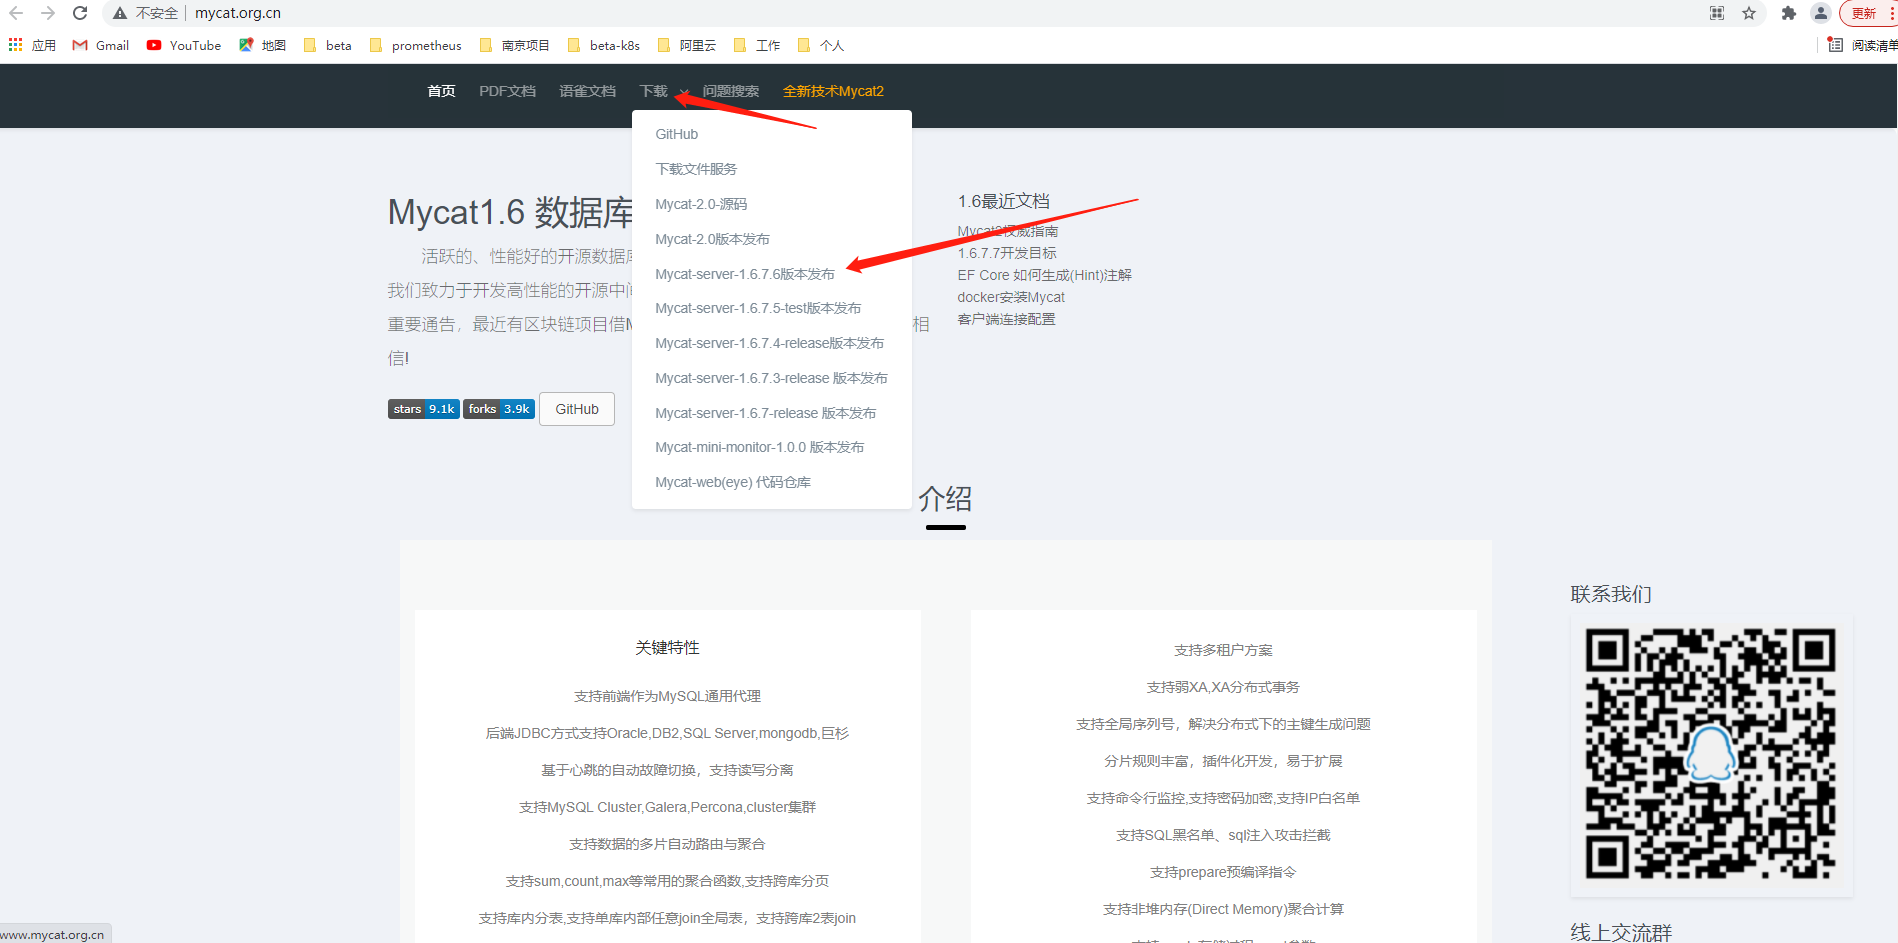Open the 客户端连接配置 document link
This screenshot has width=1898, height=943.
click(x=1006, y=319)
